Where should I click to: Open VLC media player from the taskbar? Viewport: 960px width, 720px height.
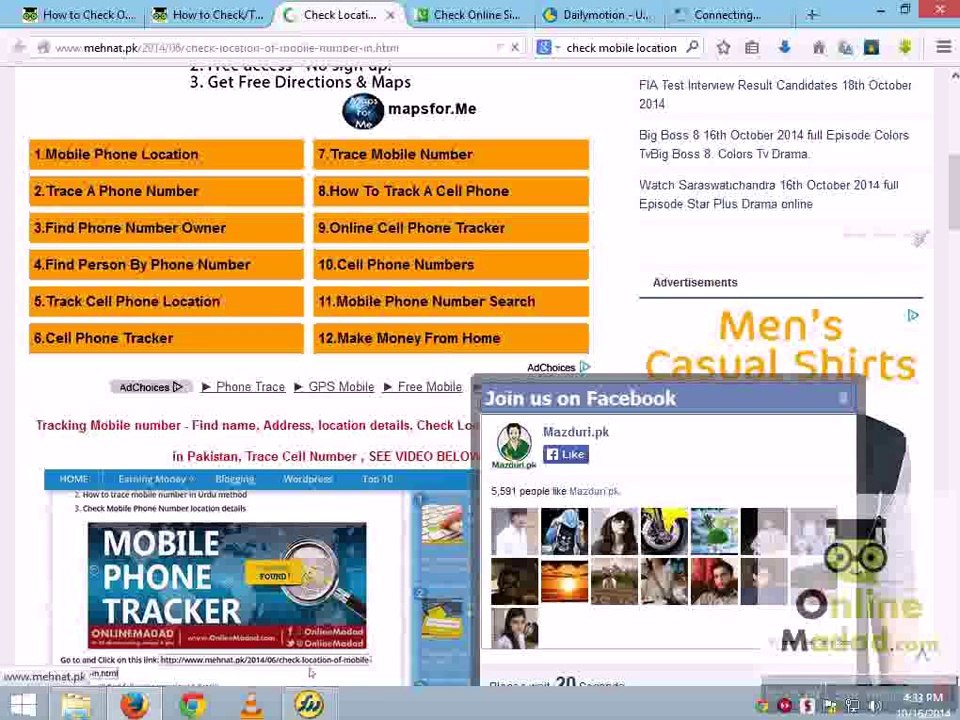251,704
